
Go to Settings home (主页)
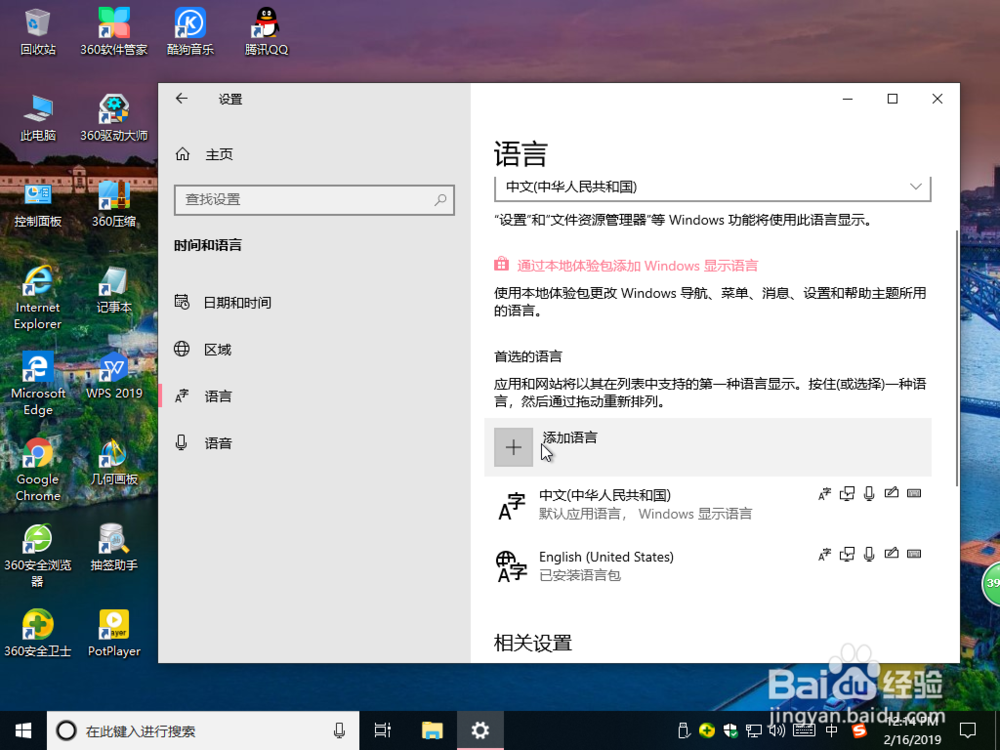coord(204,154)
